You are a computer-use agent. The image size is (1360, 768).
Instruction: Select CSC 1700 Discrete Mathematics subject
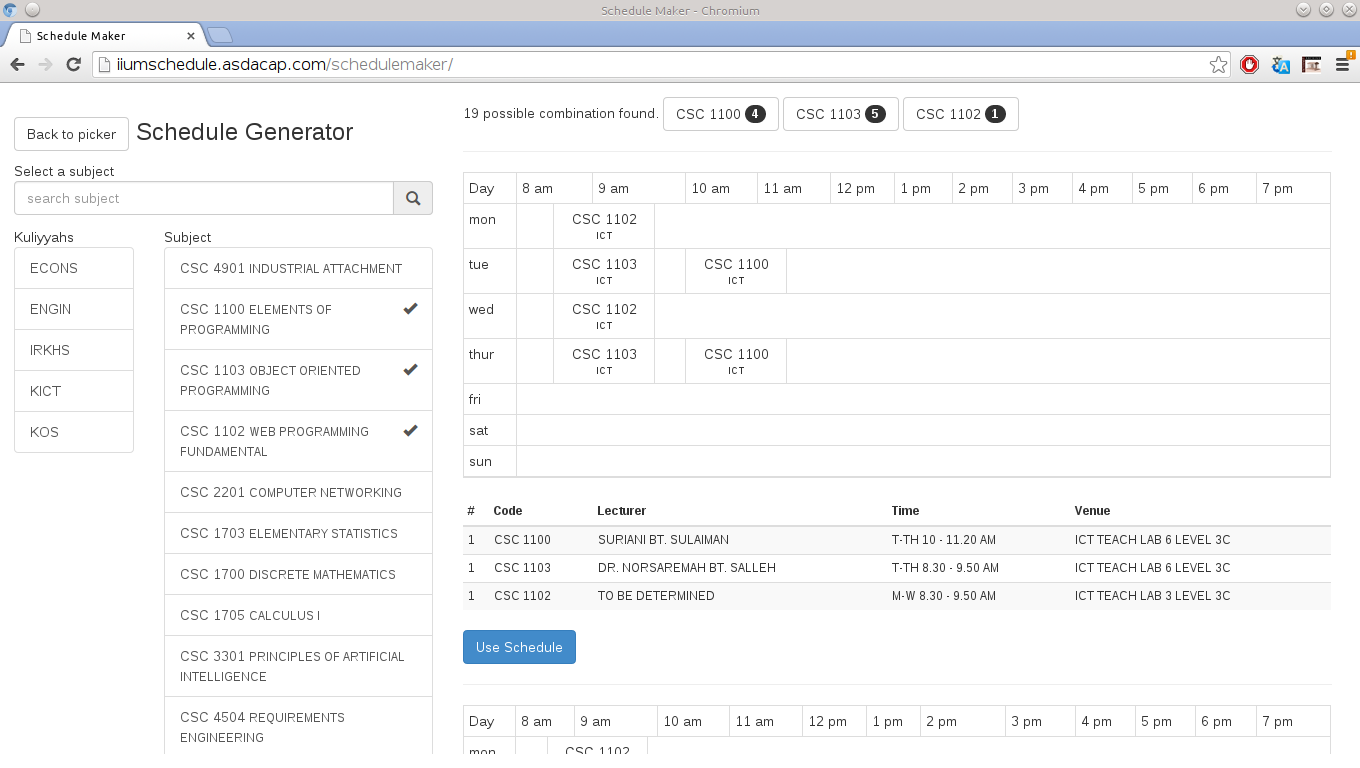pyautogui.click(x=298, y=574)
